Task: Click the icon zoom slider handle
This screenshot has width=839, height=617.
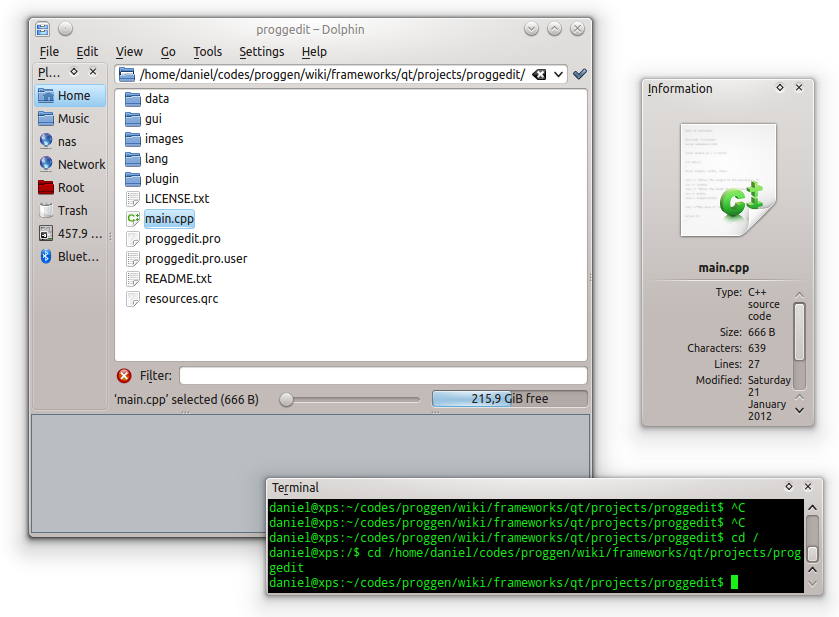Action: click(x=287, y=400)
